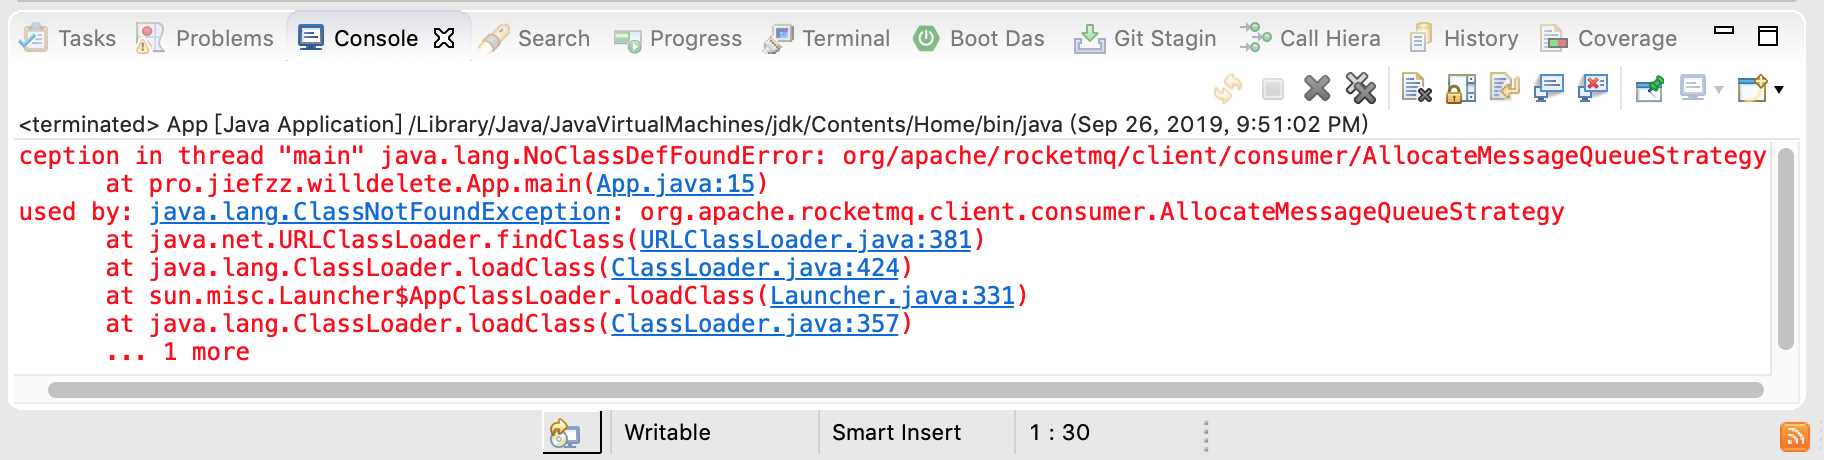Switch to the Problems tab
Screen dimensions: 1824x460
pos(205,38)
